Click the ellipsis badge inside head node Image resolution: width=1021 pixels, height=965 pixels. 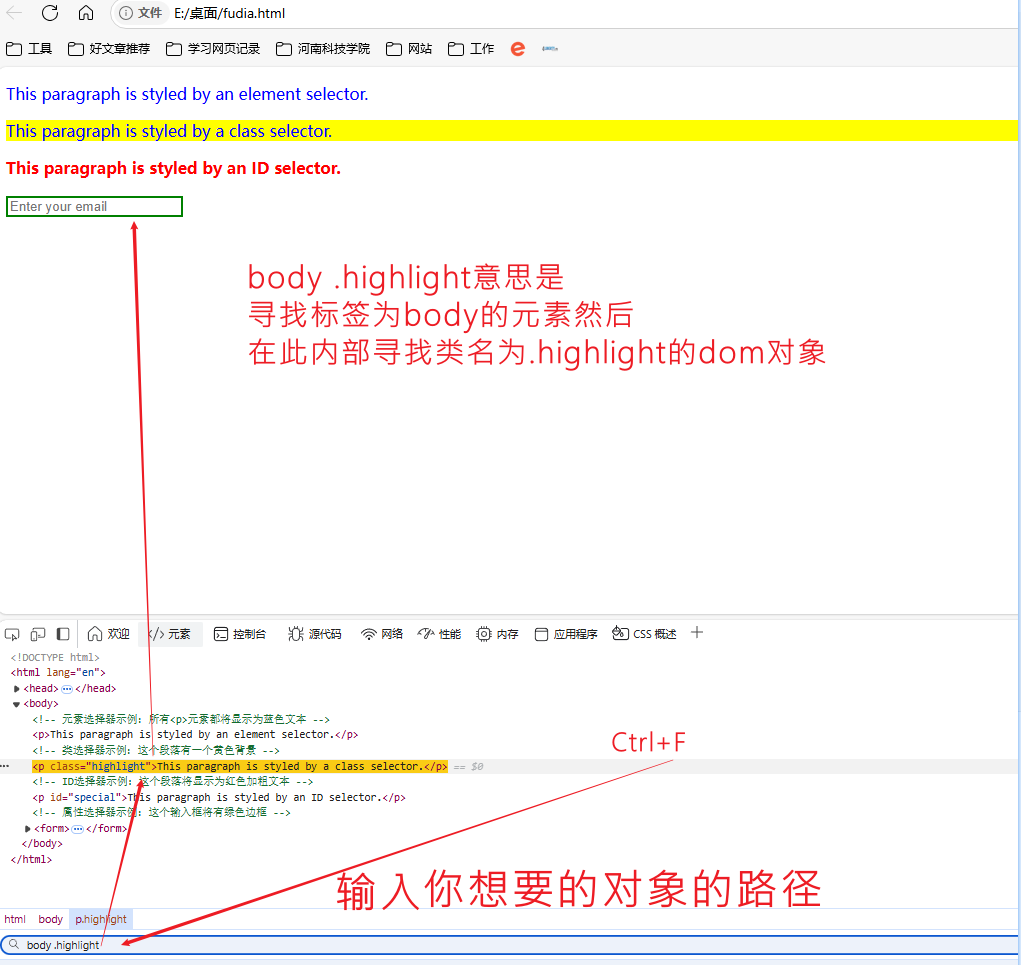[x=66, y=688]
